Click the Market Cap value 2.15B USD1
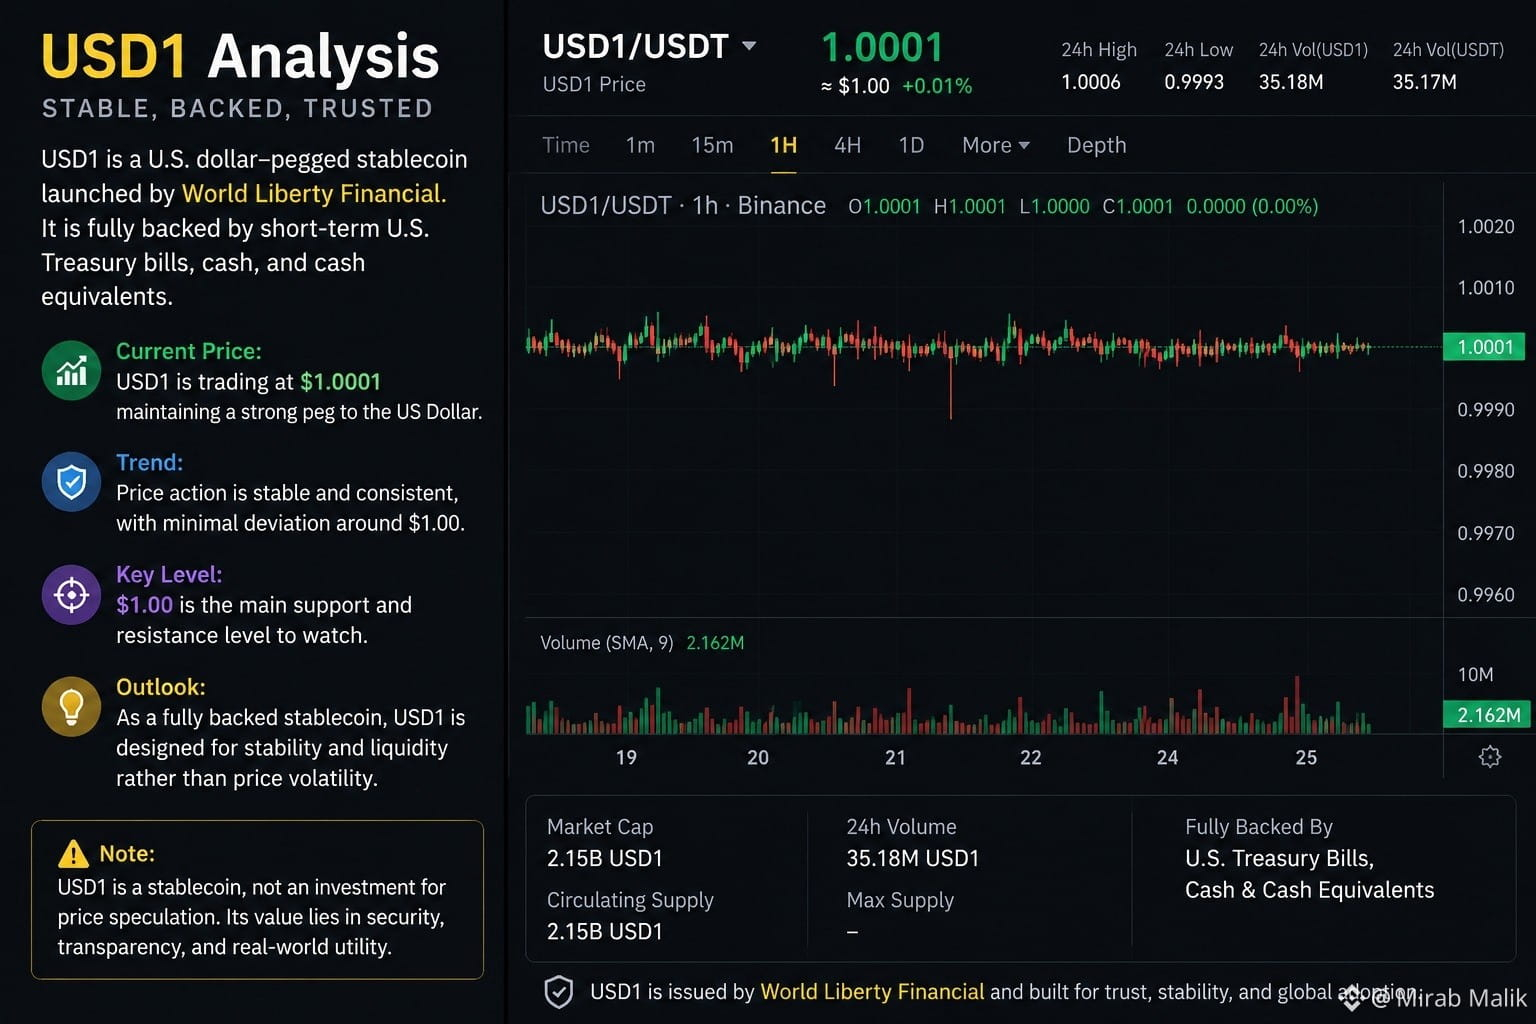This screenshot has width=1536, height=1024. [x=605, y=858]
